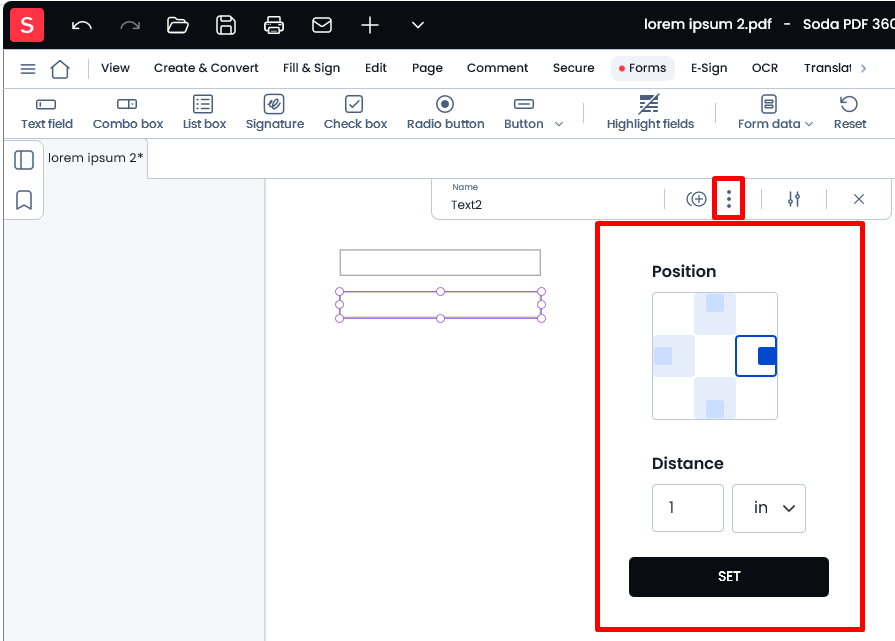Select the Combo box tool
The width and height of the screenshot is (895, 641).
coord(127,112)
